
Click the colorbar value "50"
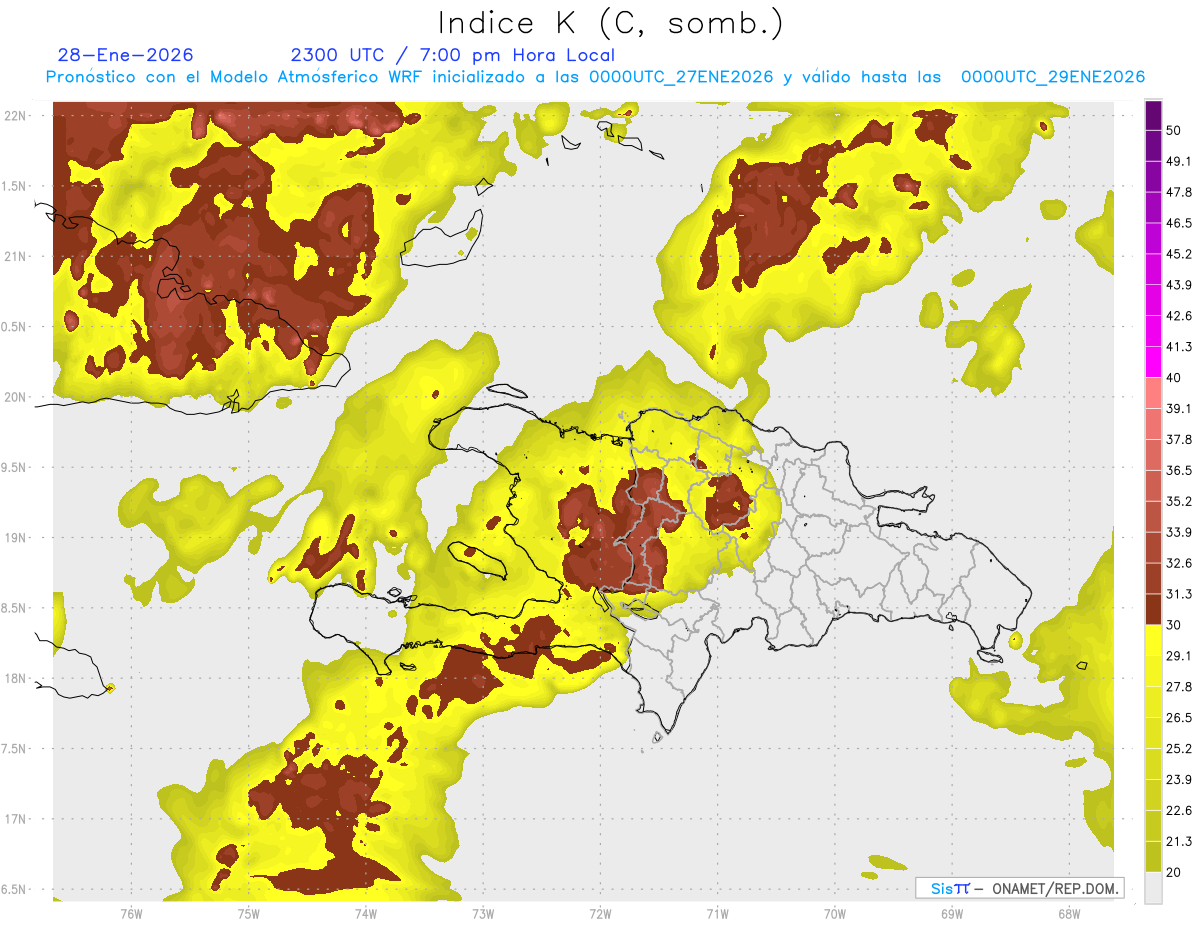(x=1174, y=131)
